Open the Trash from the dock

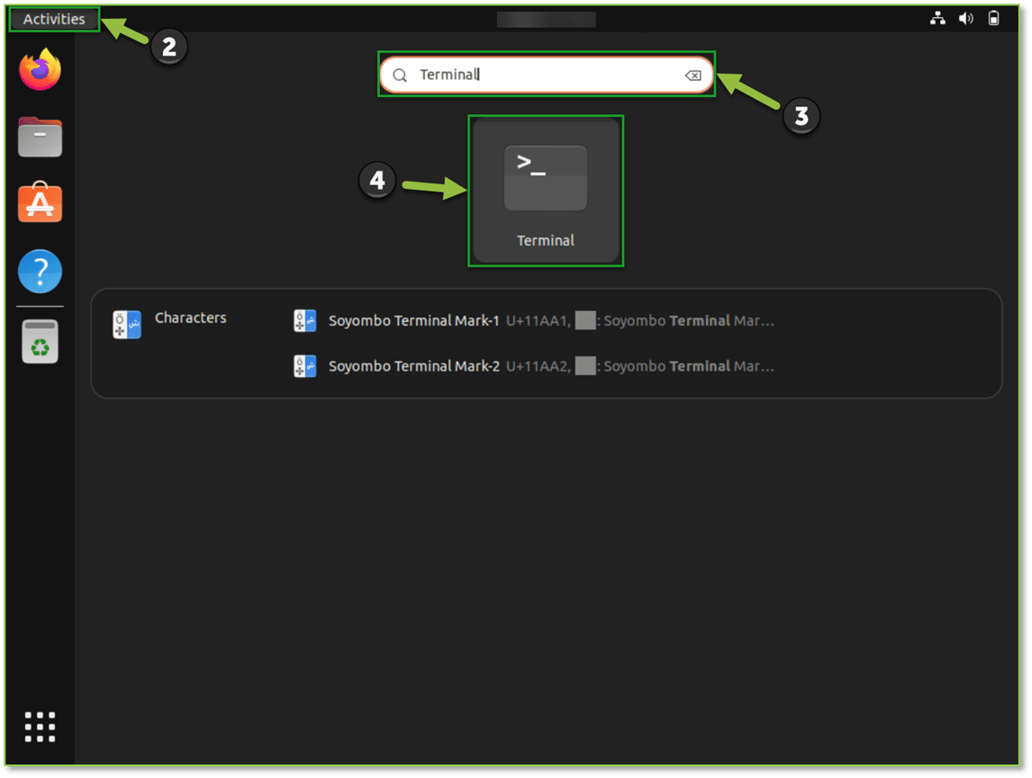coord(39,340)
